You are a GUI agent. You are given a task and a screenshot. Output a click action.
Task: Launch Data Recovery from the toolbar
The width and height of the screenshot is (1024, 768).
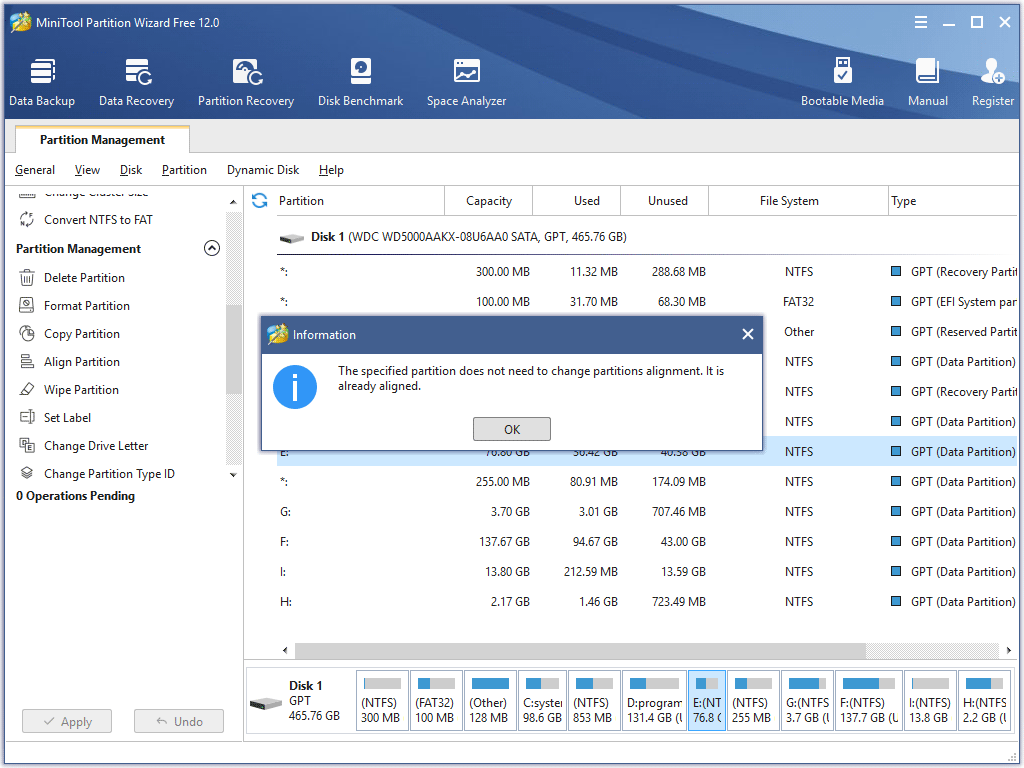[136, 82]
